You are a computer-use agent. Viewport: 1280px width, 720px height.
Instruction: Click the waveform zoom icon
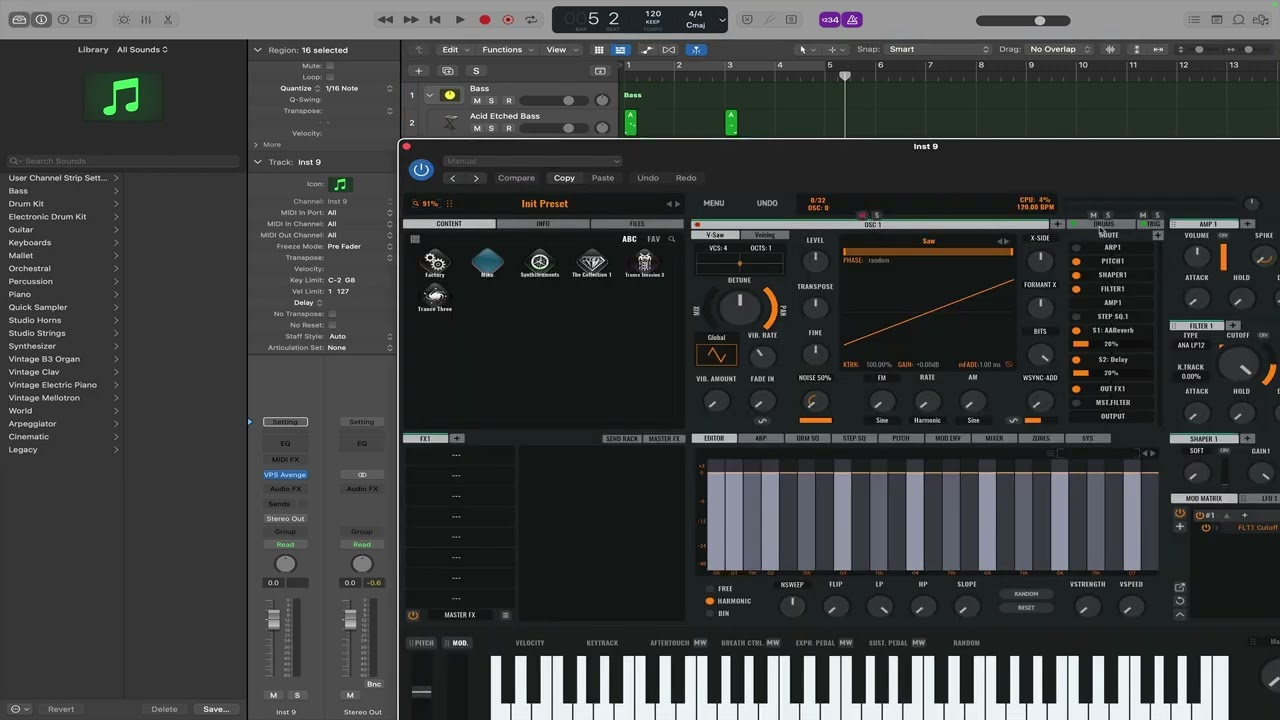pyautogui.click(x=1110, y=49)
